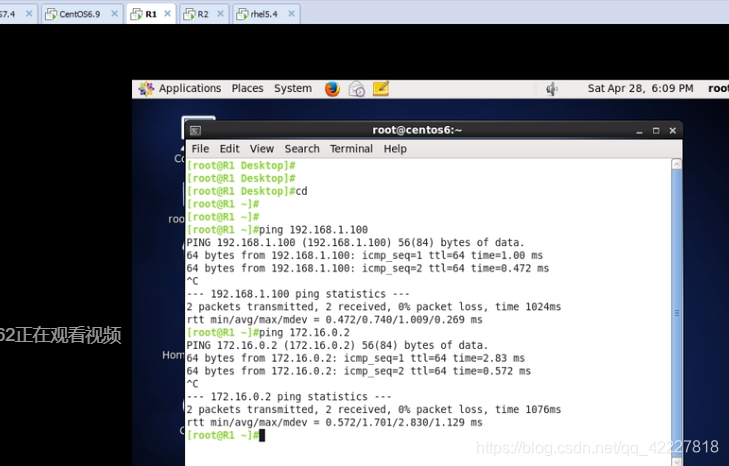Open the terminal Edit menu
Viewport: 729px width, 466px height.
pos(230,149)
